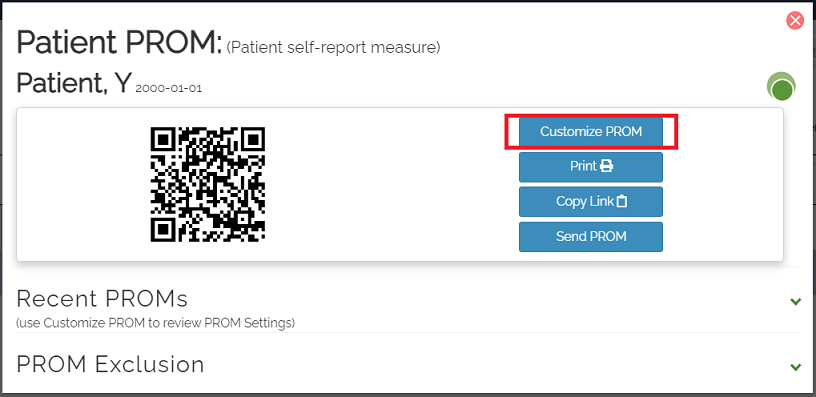816x397 pixels.
Task: Open the Customize PROM settings
Action: tap(591, 132)
